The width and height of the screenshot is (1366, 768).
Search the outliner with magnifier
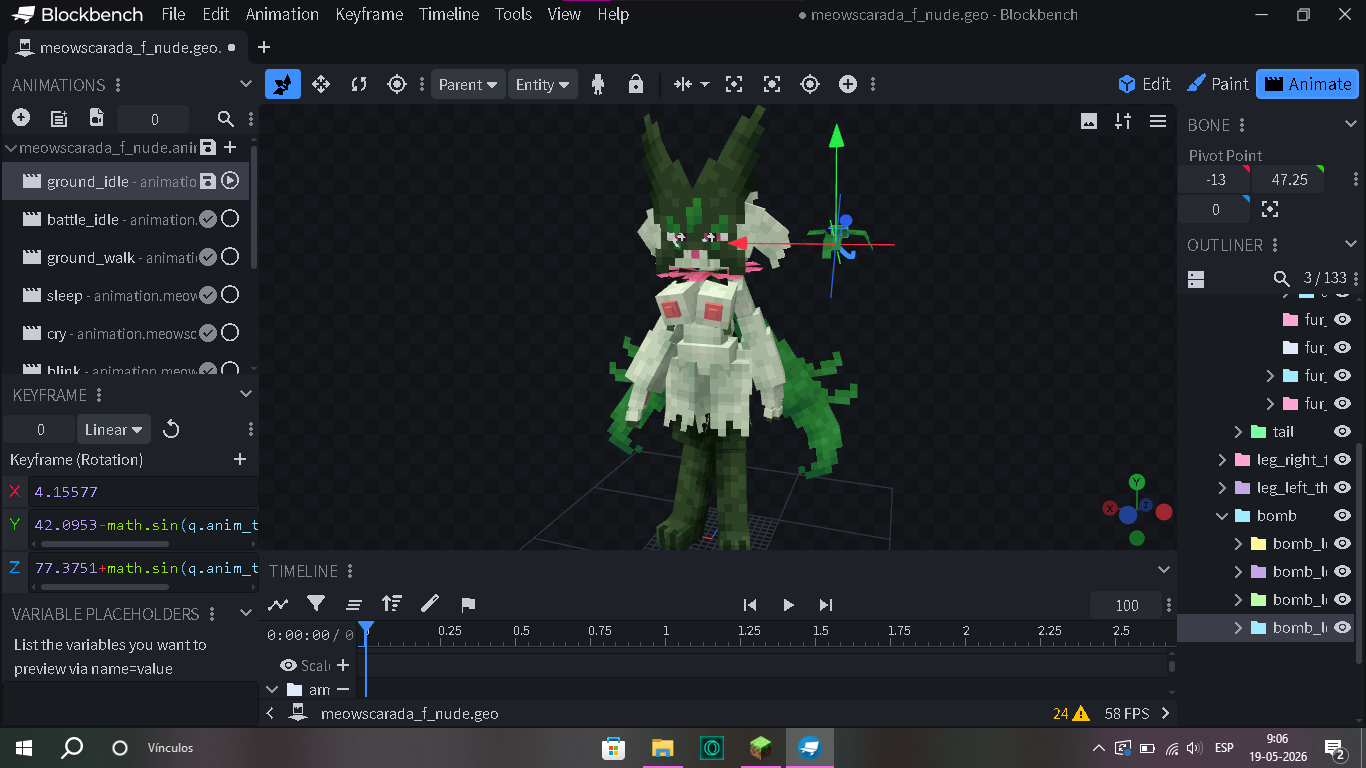pos(1282,278)
